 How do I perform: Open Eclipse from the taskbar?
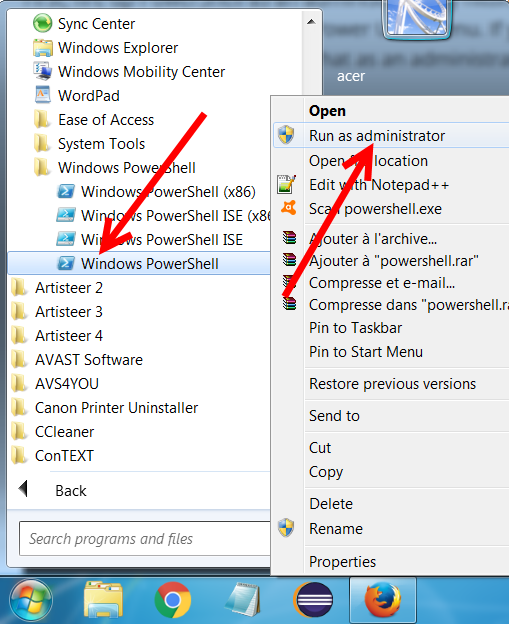click(x=314, y=600)
